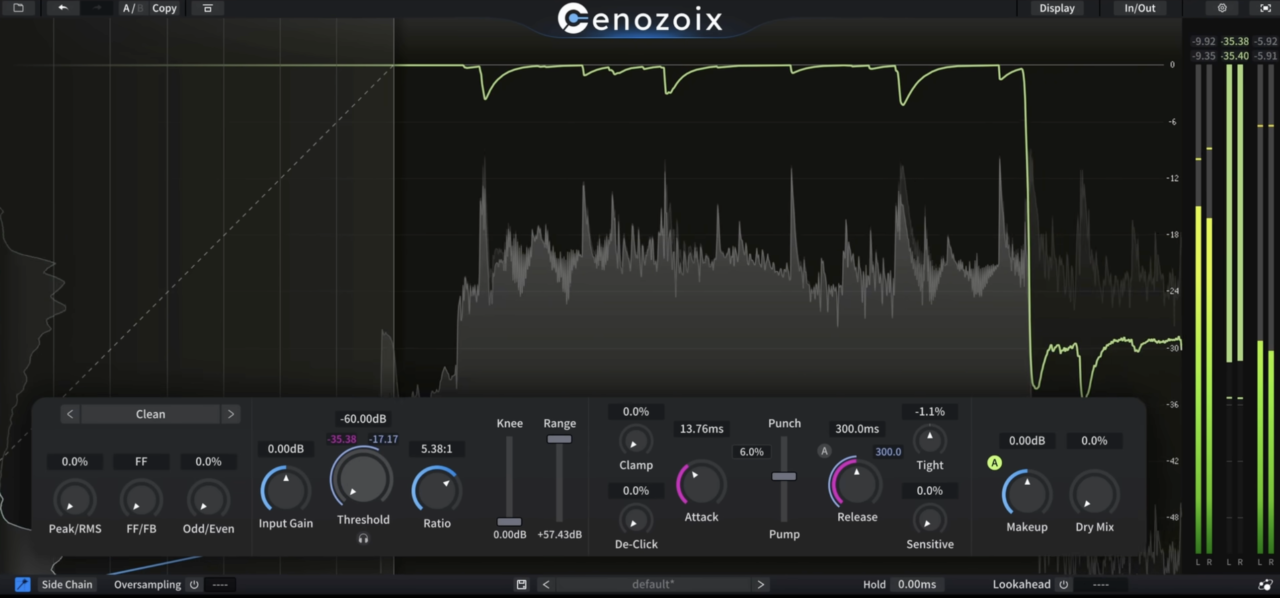This screenshot has width=1280, height=598.
Task: Click the fullscreen focus icon
Action: 1265,8
